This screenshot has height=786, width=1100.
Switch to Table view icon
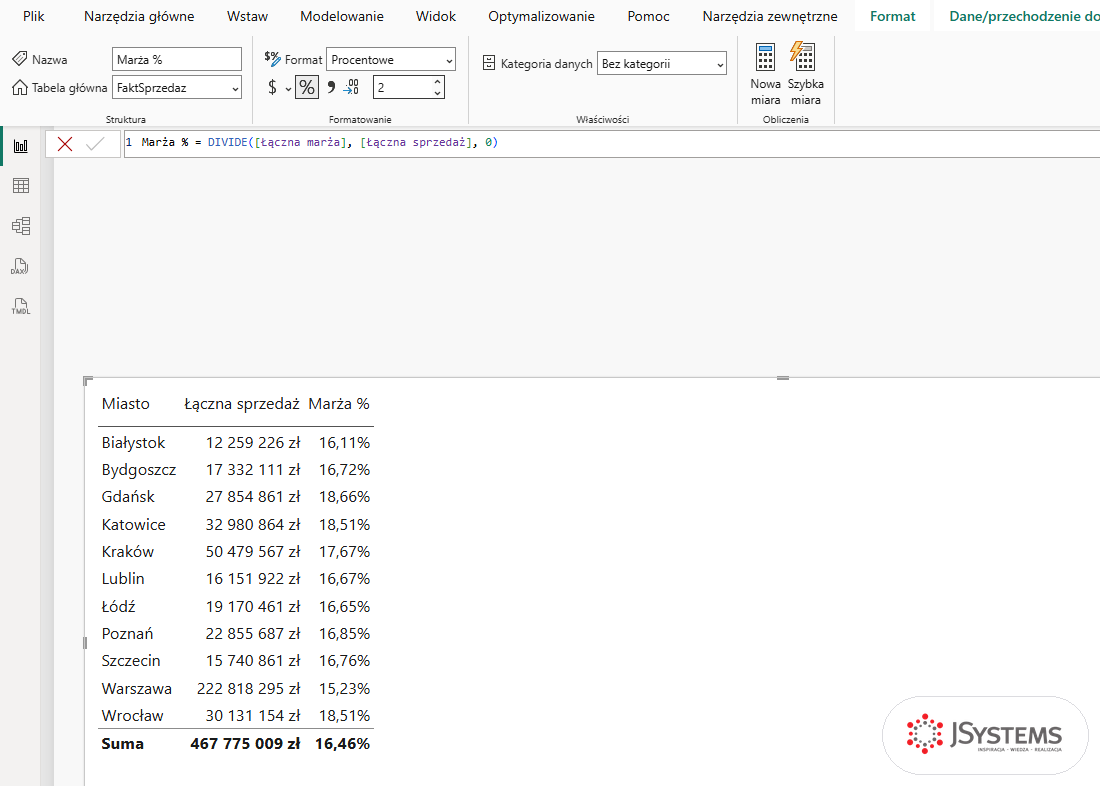[21, 185]
